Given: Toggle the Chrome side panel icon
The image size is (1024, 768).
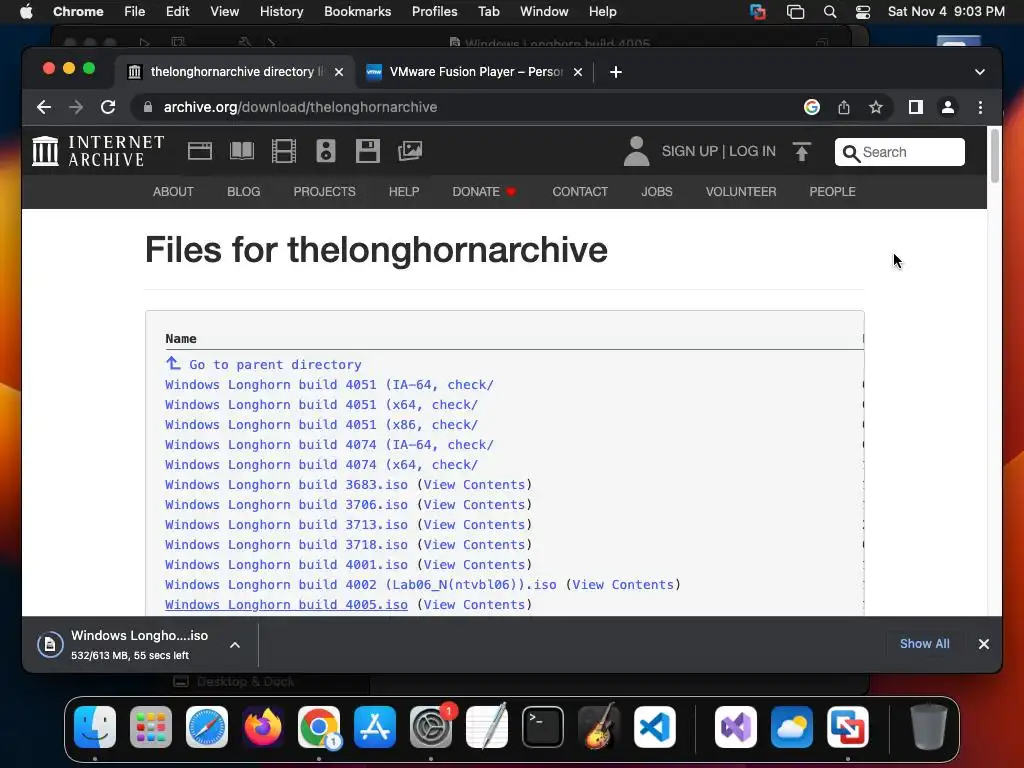Looking at the screenshot, I should coord(916,107).
